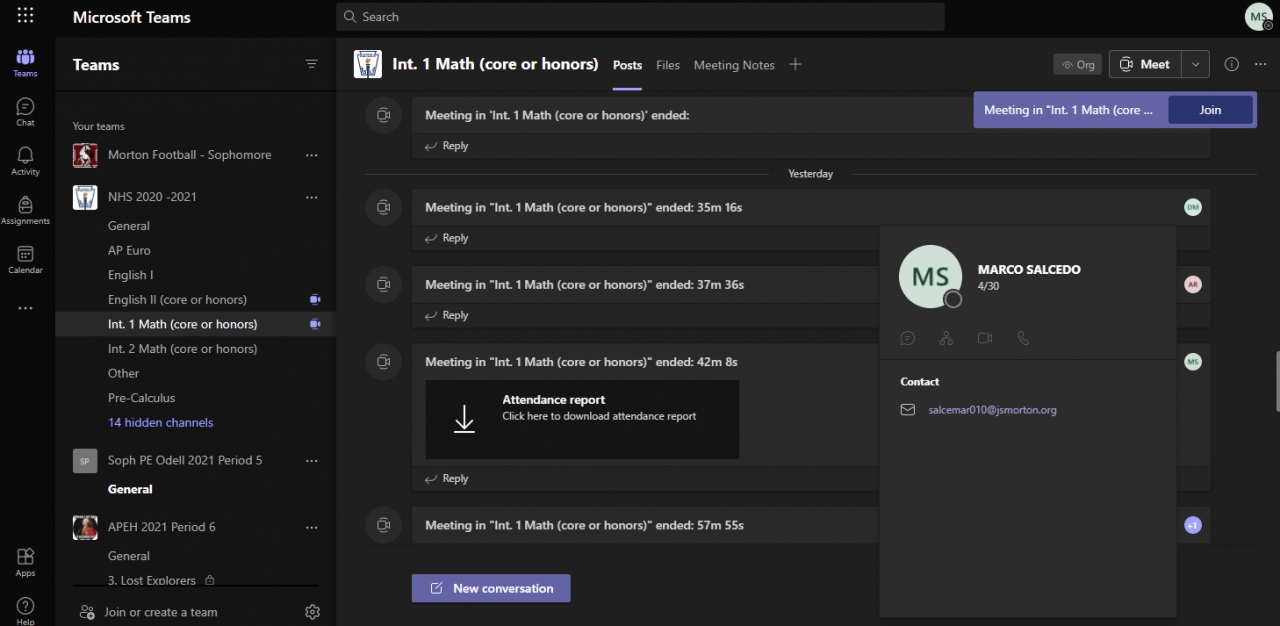Image resolution: width=1280 pixels, height=626 pixels.
Task: Open English II (core or honors) channel
Action: [177, 300]
